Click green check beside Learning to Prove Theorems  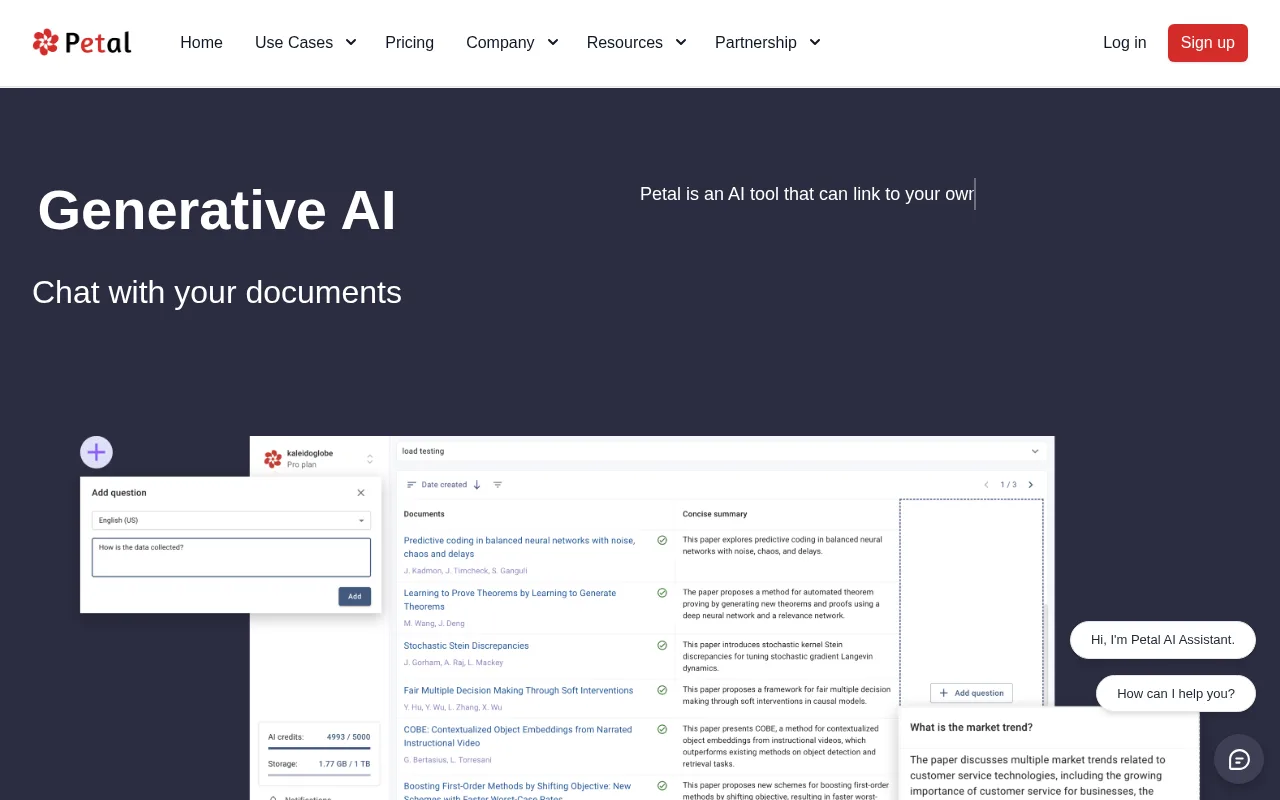(x=662, y=592)
